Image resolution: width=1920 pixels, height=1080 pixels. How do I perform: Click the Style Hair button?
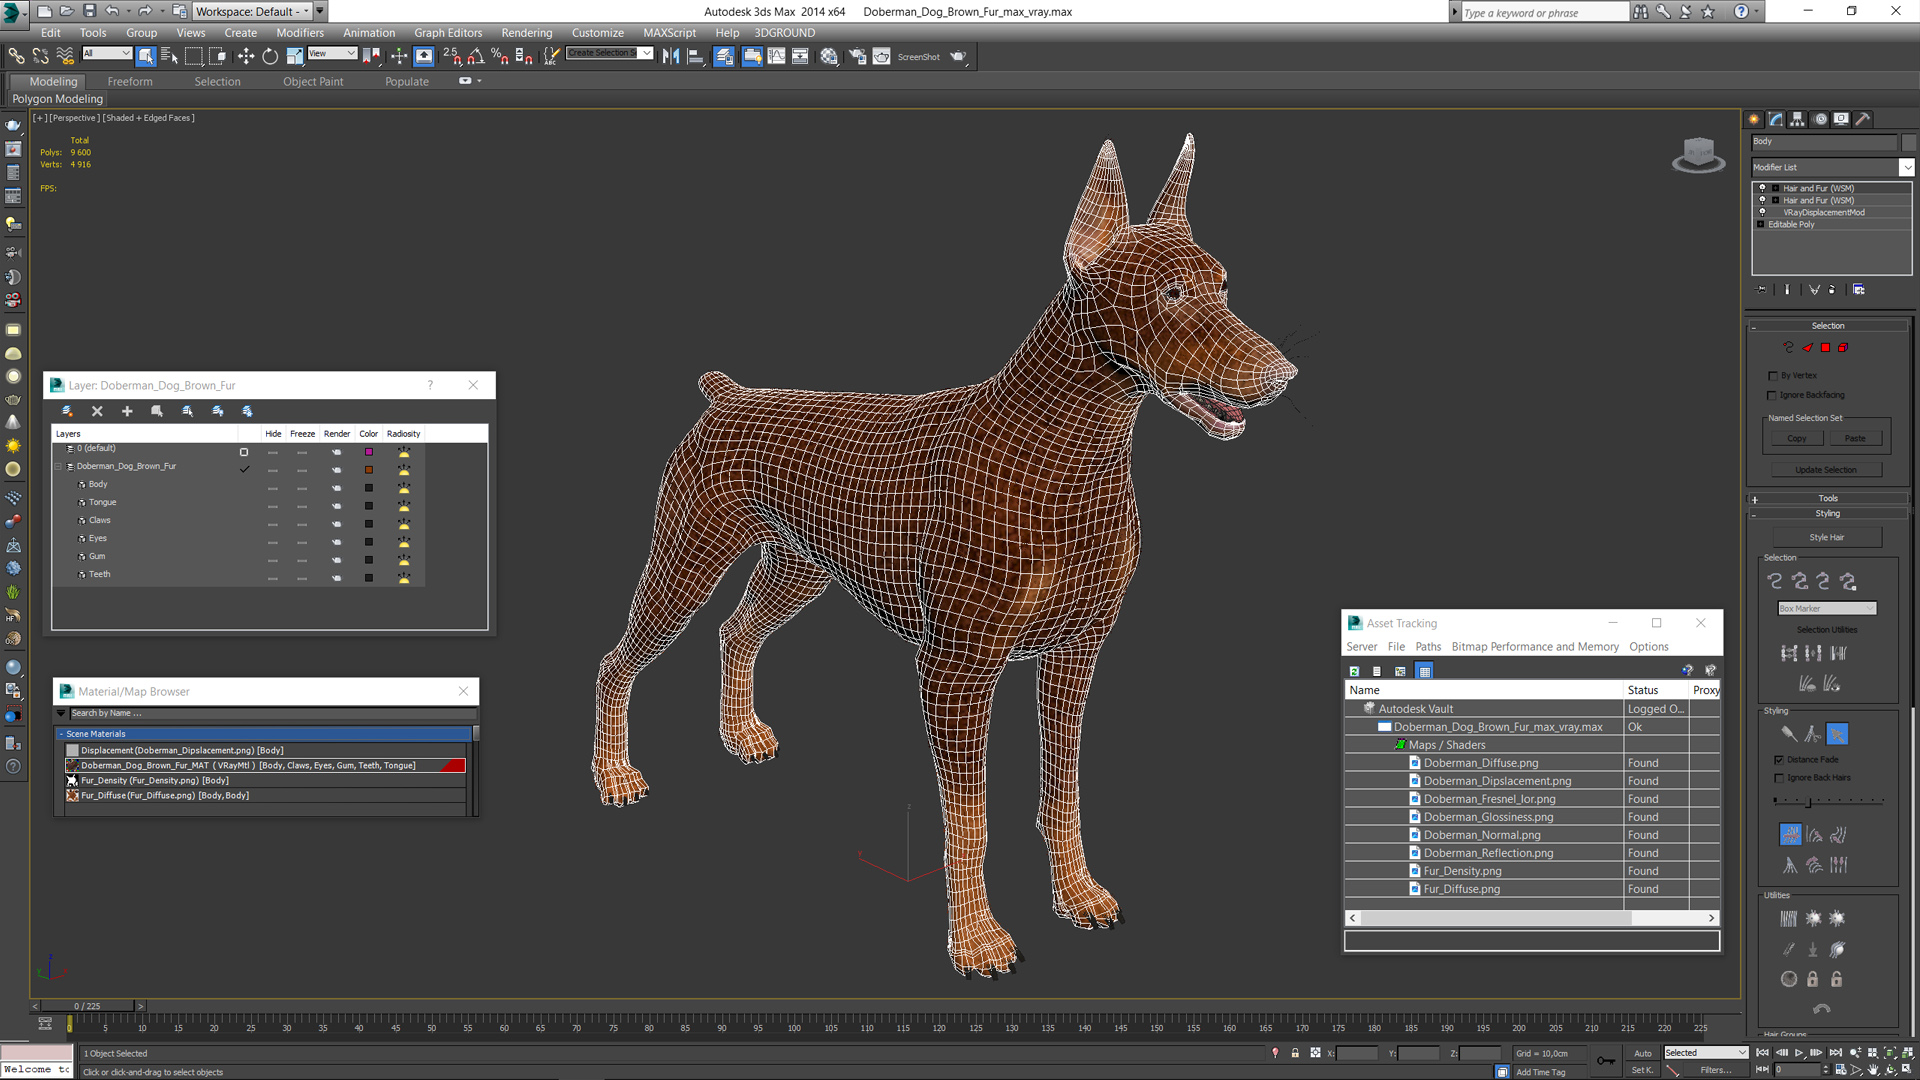(1826, 538)
